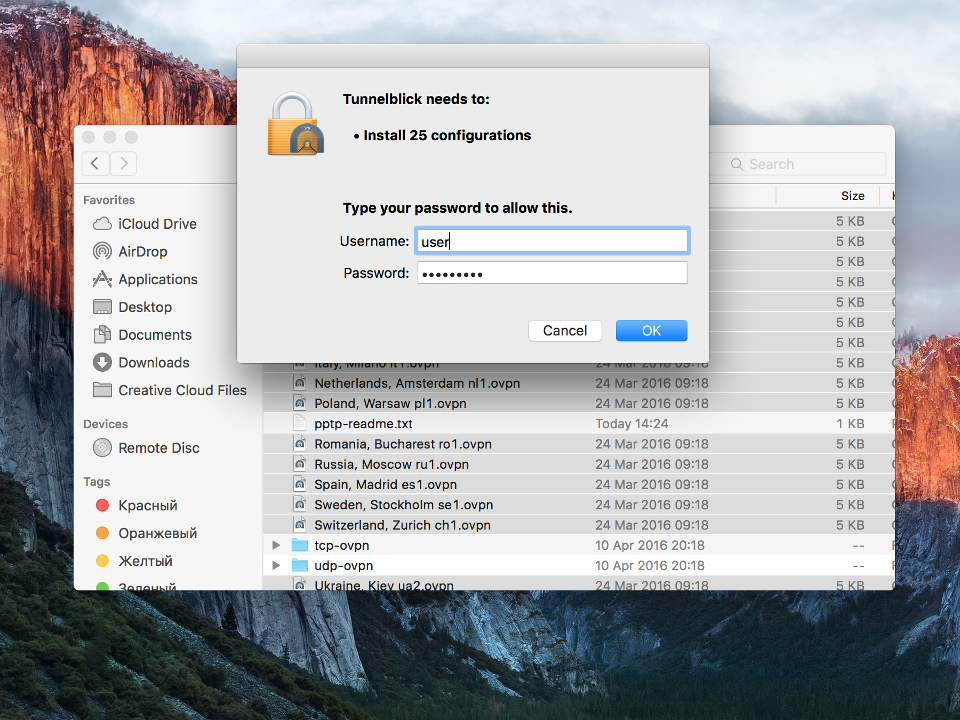The width and height of the screenshot is (960, 720).
Task: Expand the tcp-ovpn folder disclosure triangle
Action: [276, 546]
